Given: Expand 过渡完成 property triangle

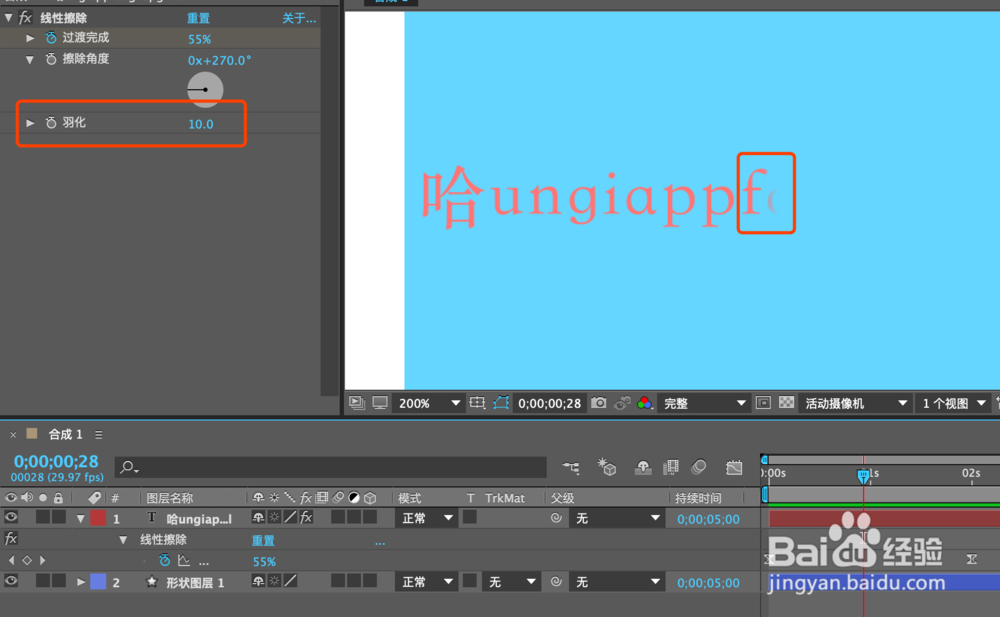Looking at the screenshot, I should [30, 38].
